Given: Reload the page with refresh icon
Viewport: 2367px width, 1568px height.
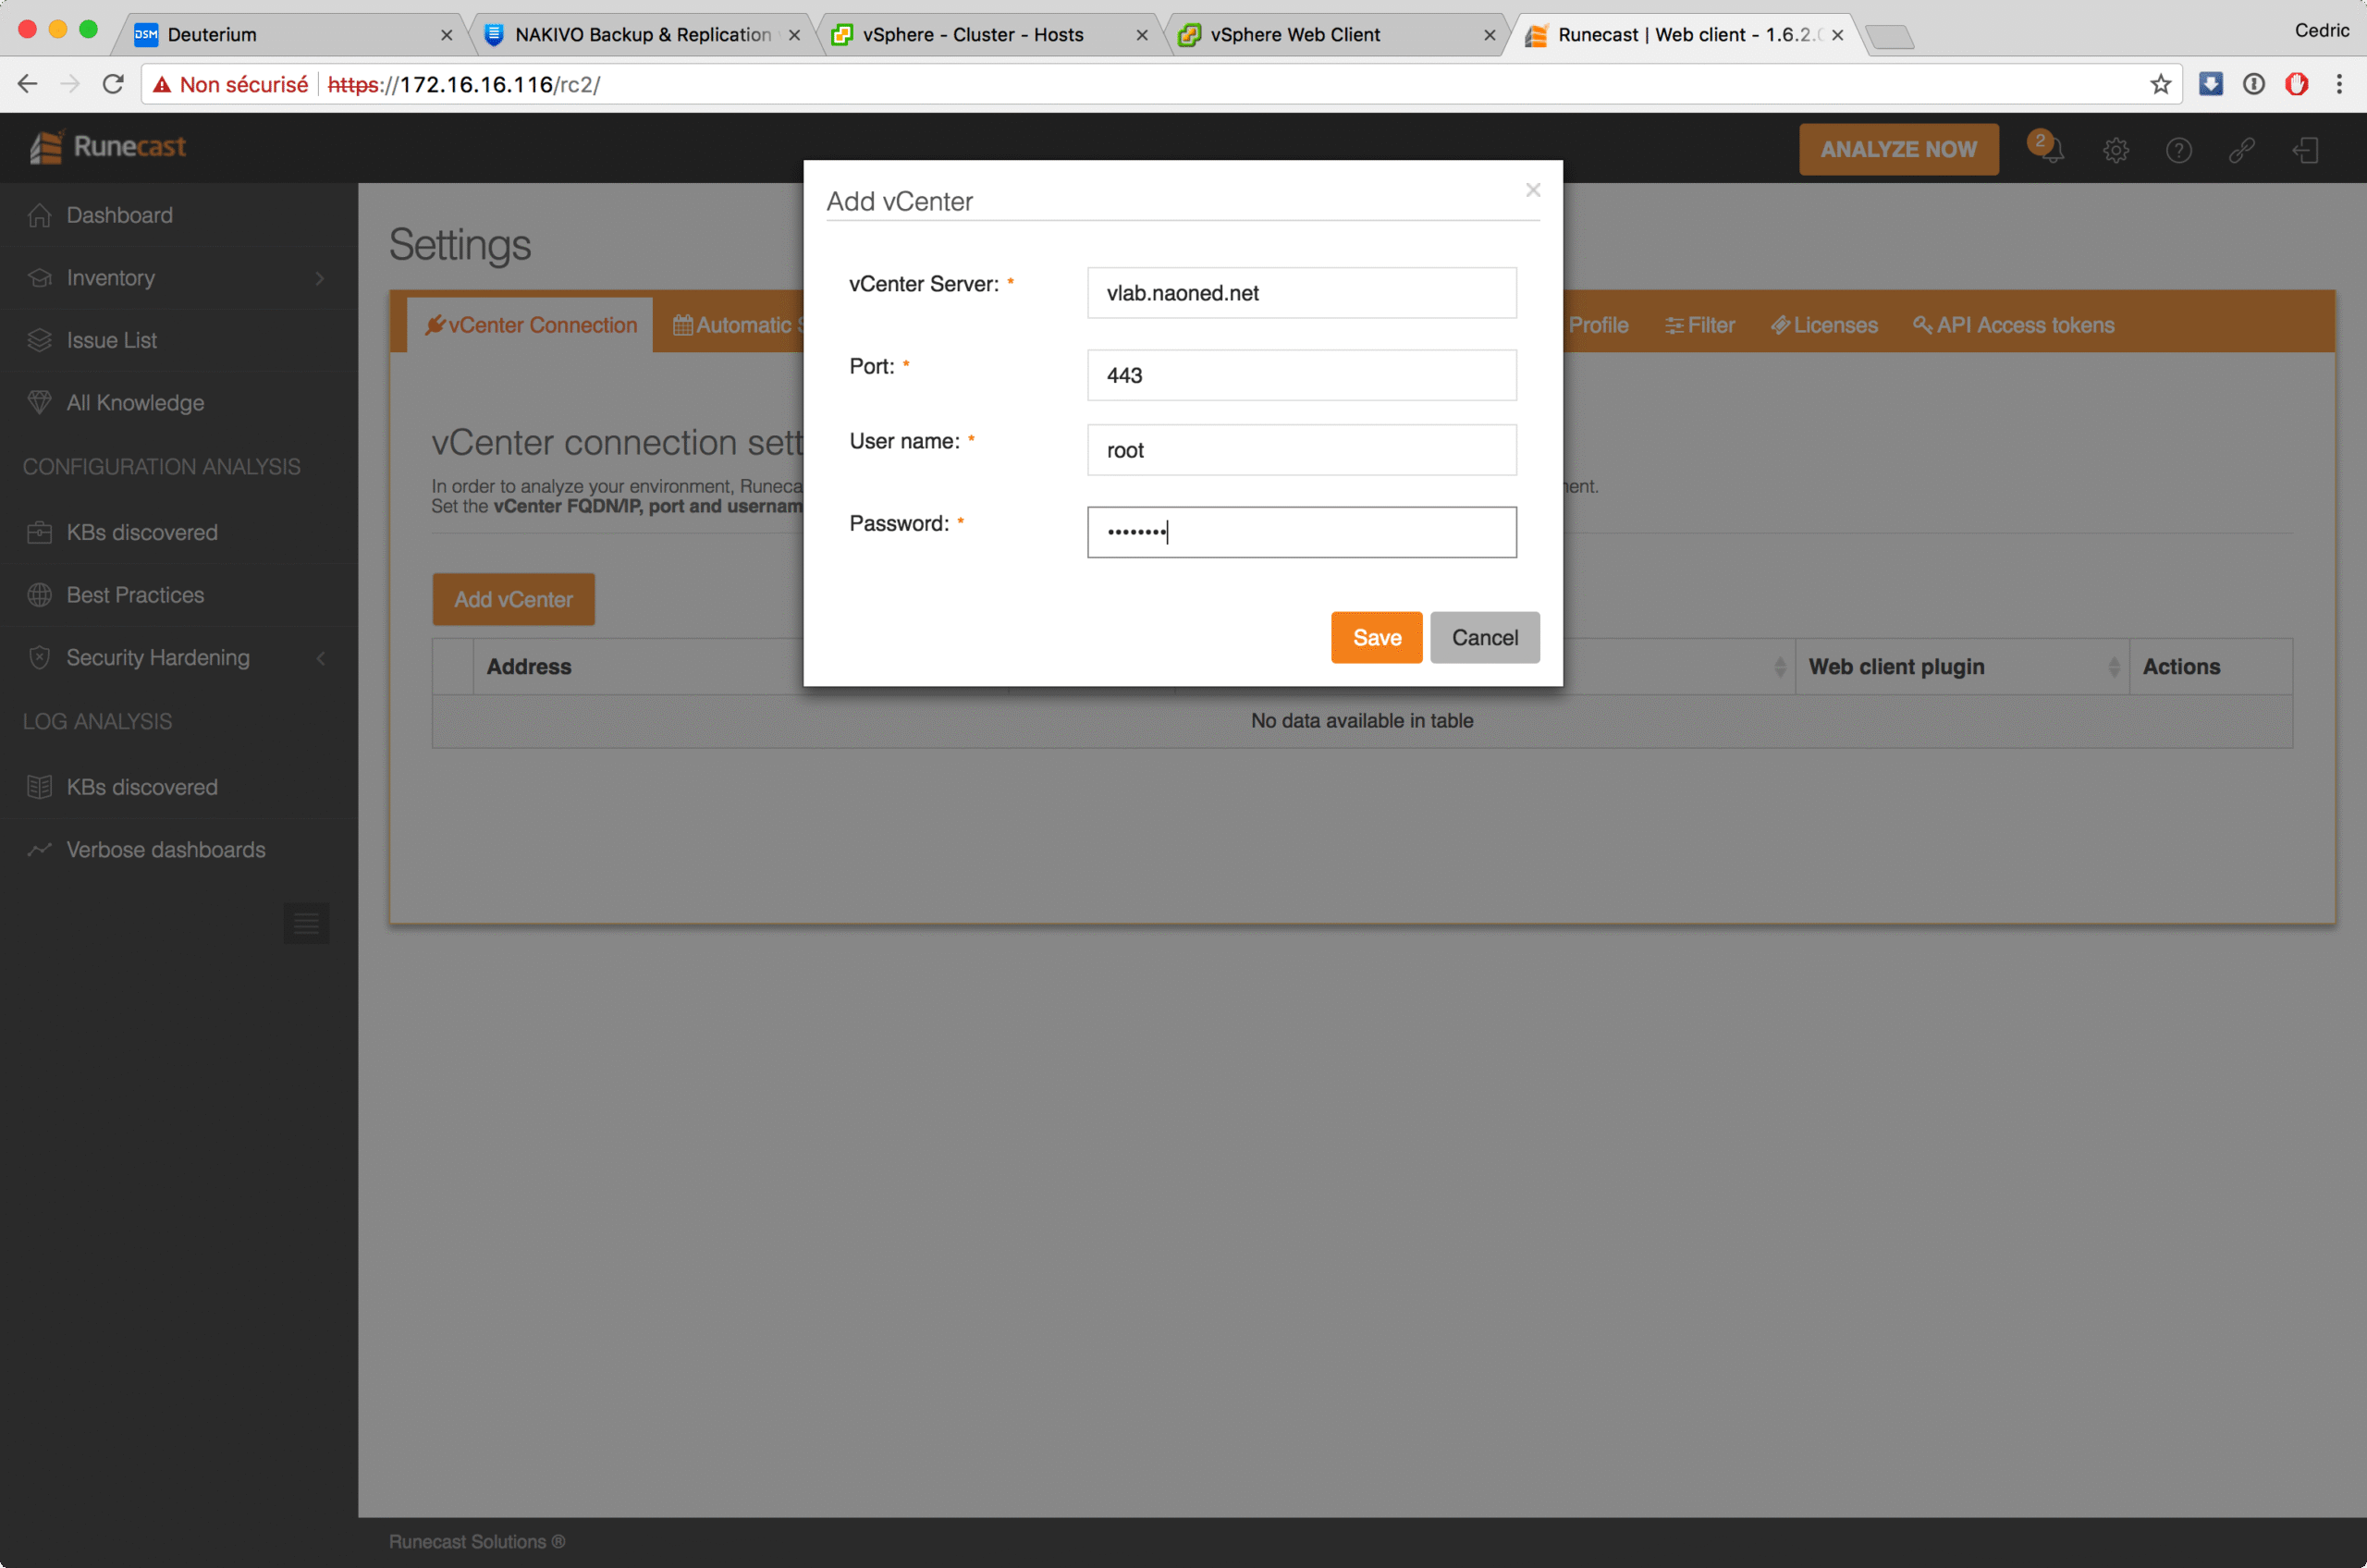Looking at the screenshot, I should (113, 84).
